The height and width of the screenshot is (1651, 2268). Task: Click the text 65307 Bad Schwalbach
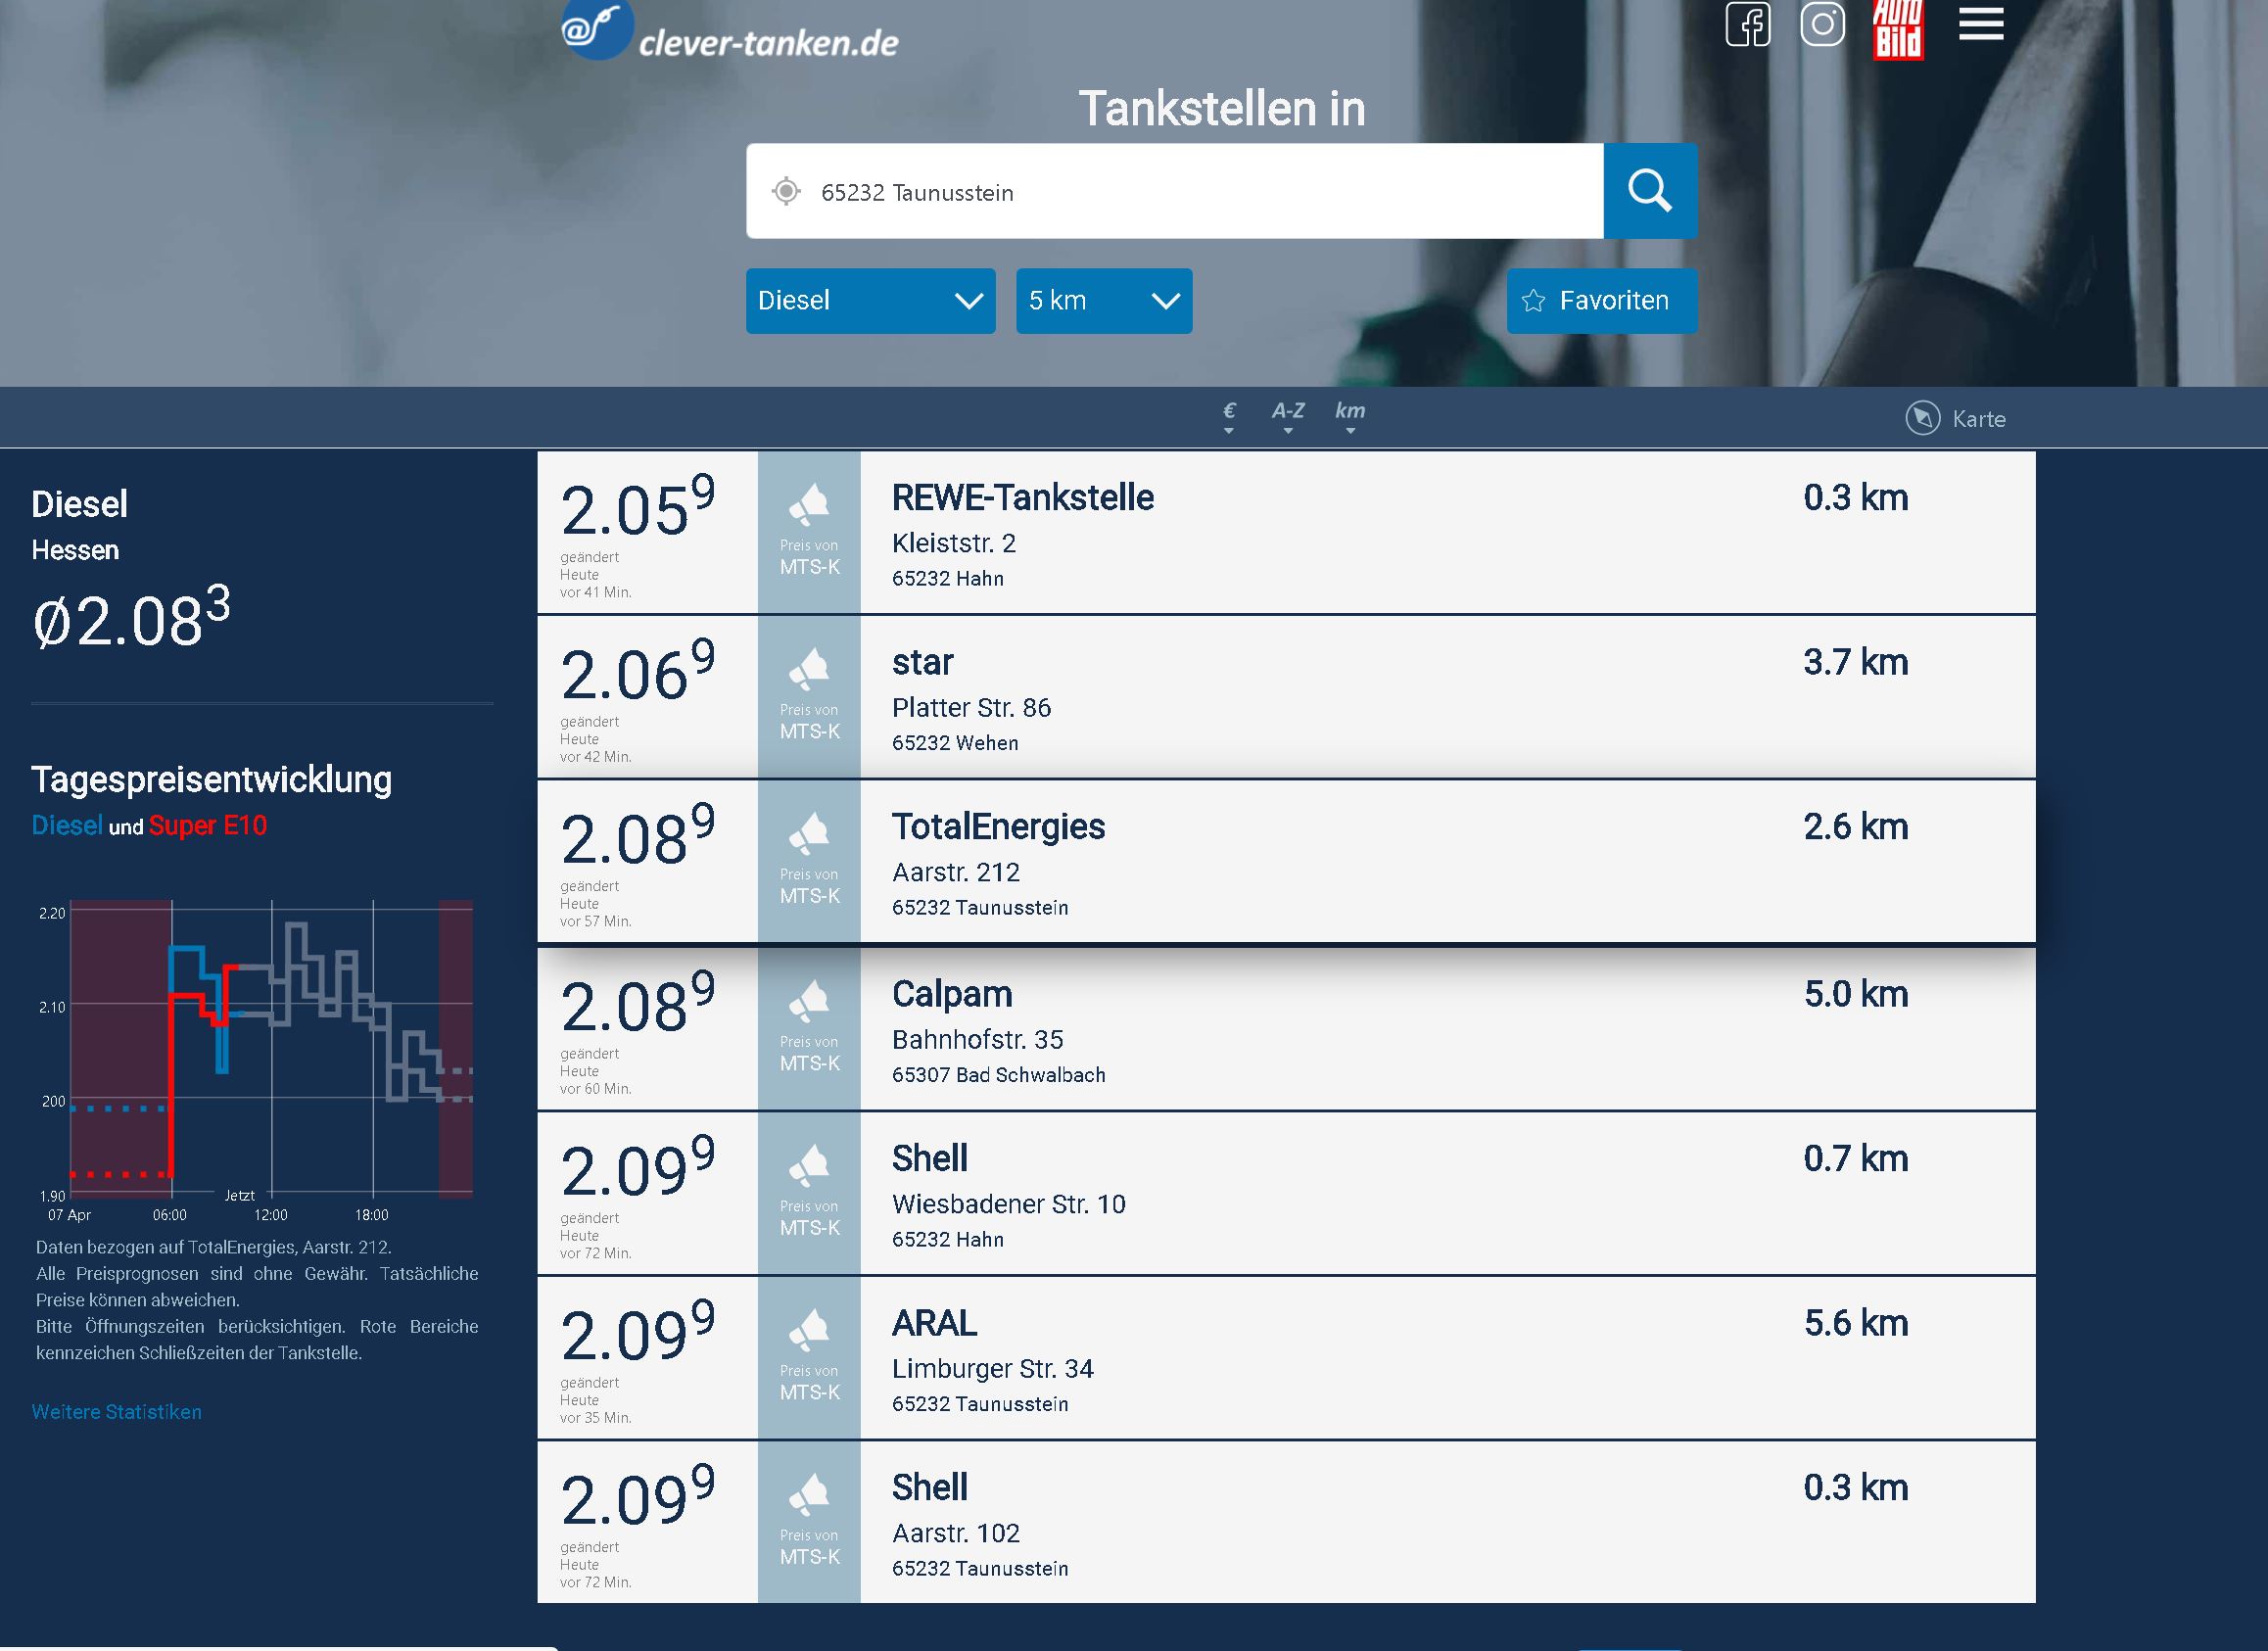point(999,1075)
